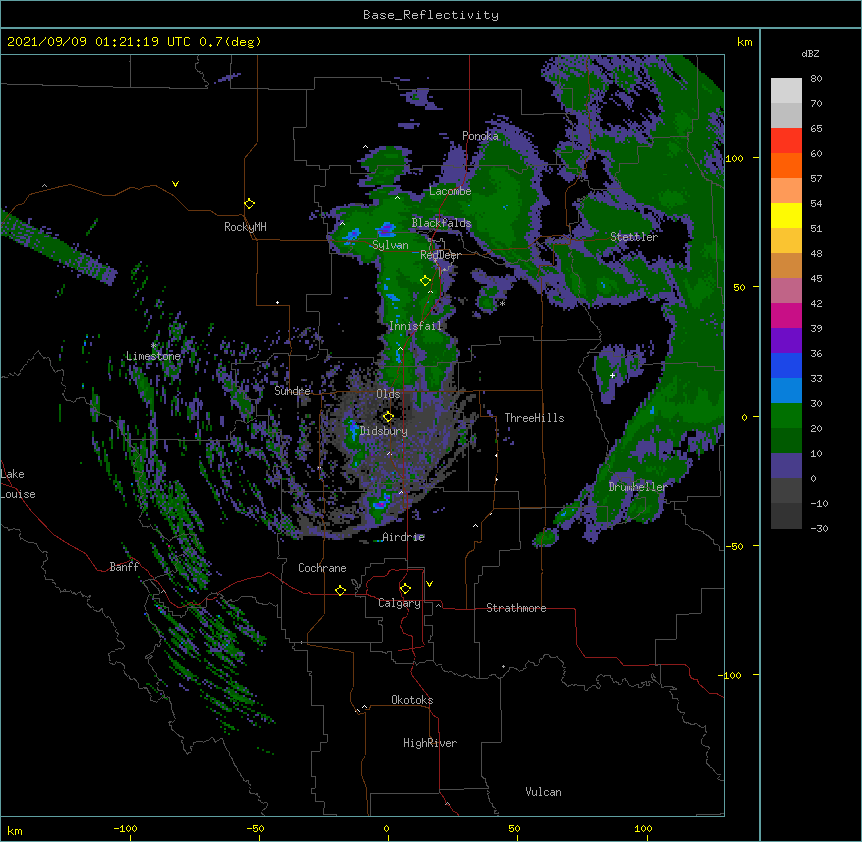Click the Innisfail town label
The width and height of the screenshot is (862, 842).
415,326
